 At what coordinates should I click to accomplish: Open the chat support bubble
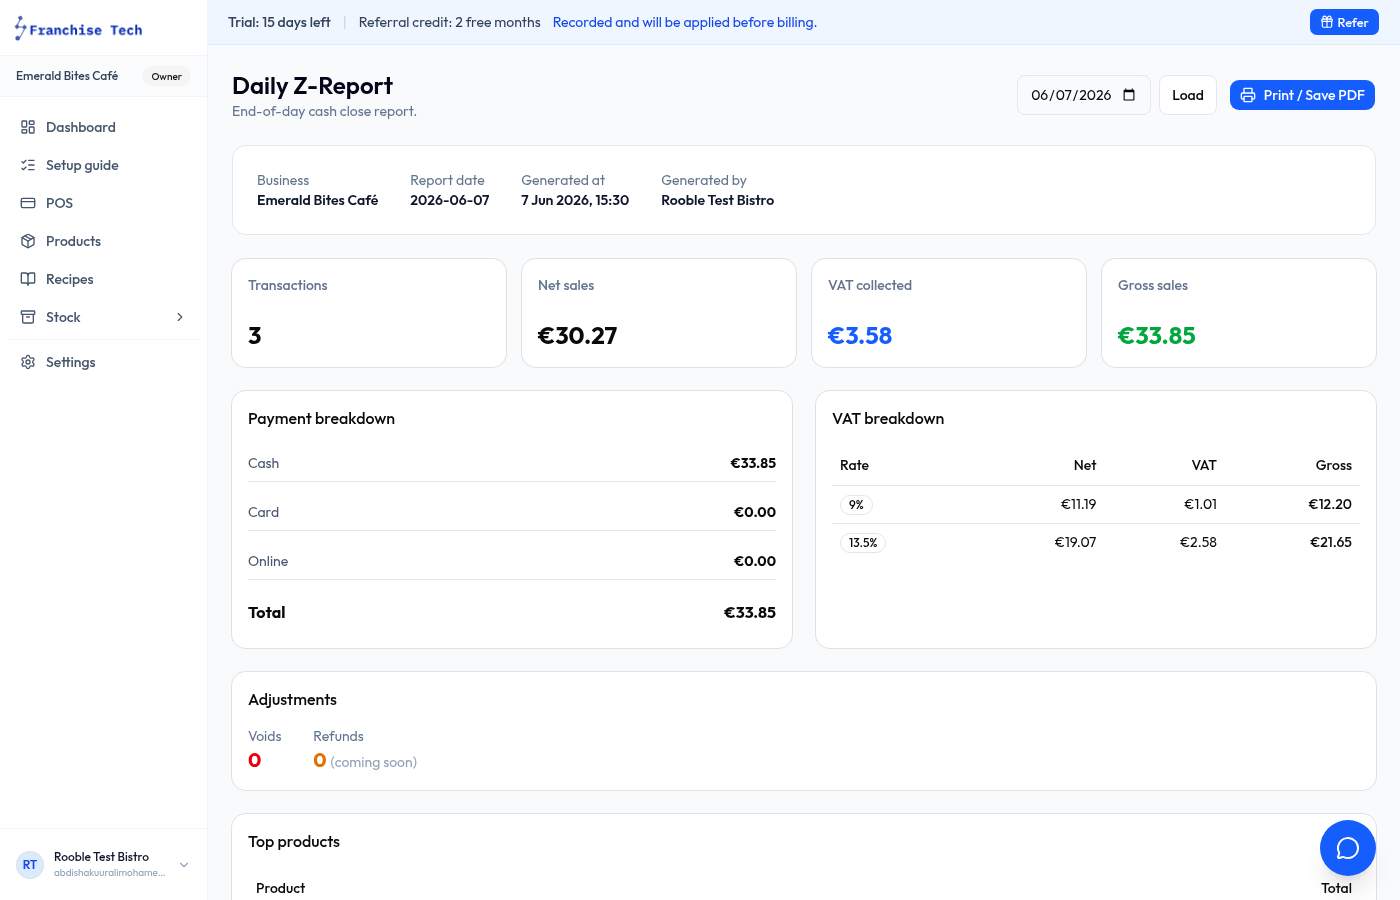1347,848
